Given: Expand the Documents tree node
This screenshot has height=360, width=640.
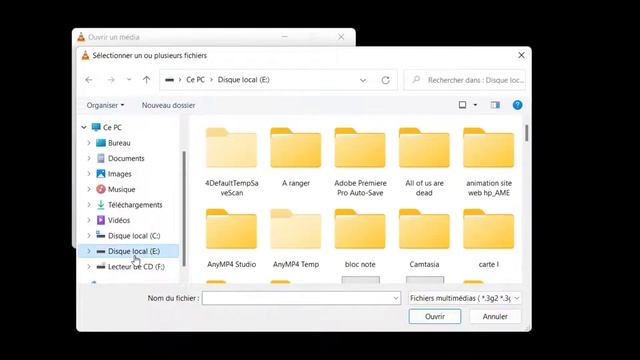Looking at the screenshot, I should (x=89, y=158).
